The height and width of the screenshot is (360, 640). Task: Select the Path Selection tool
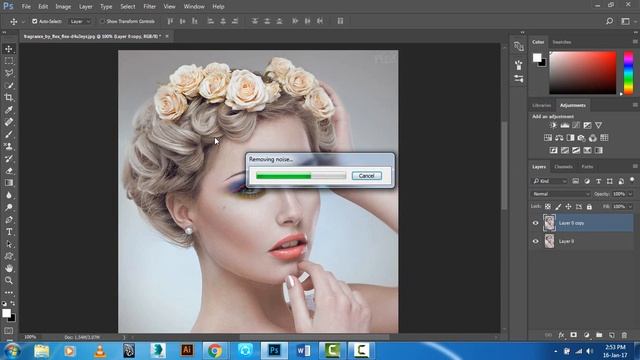(x=9, y=244)
